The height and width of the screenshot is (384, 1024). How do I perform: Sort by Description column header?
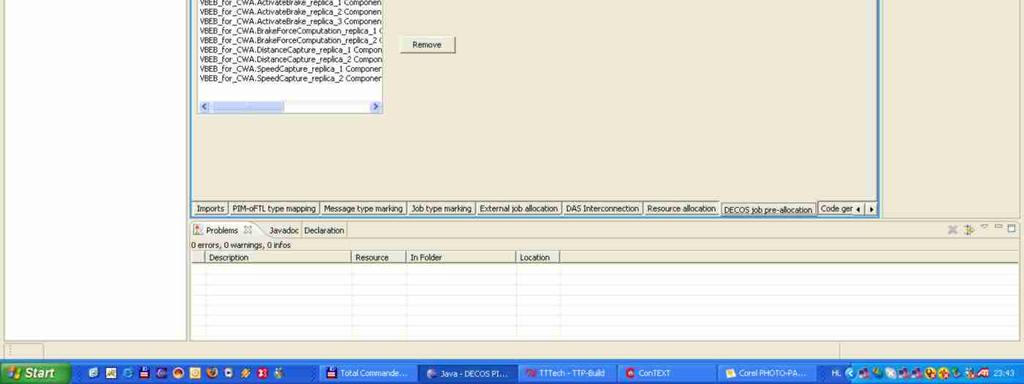pos(278,257)
